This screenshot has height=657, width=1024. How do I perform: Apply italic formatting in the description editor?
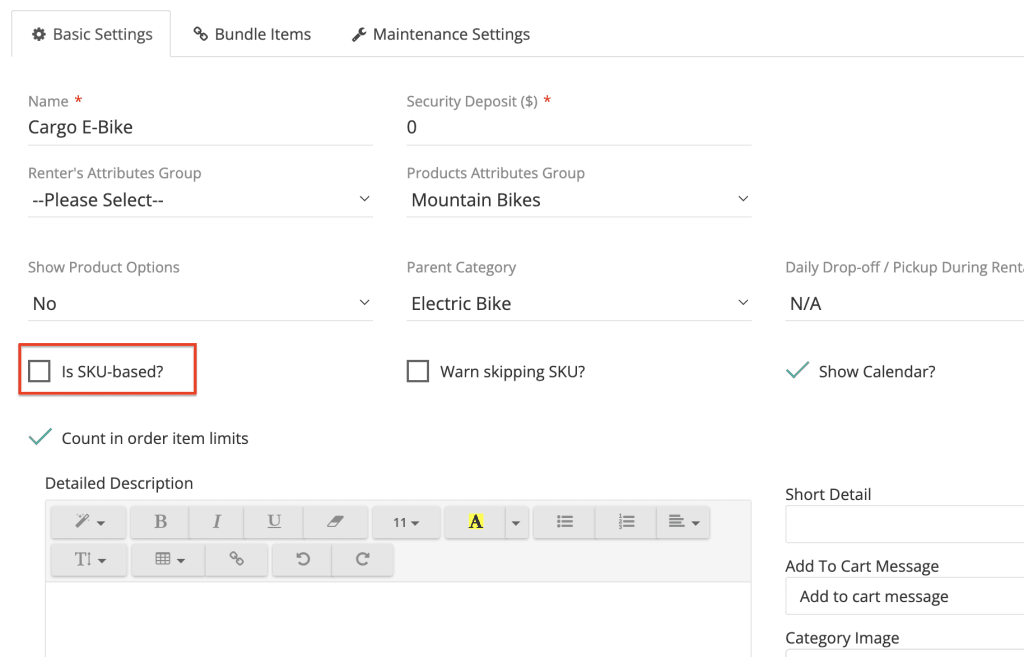pyautogui.click(x=217, y=522)
